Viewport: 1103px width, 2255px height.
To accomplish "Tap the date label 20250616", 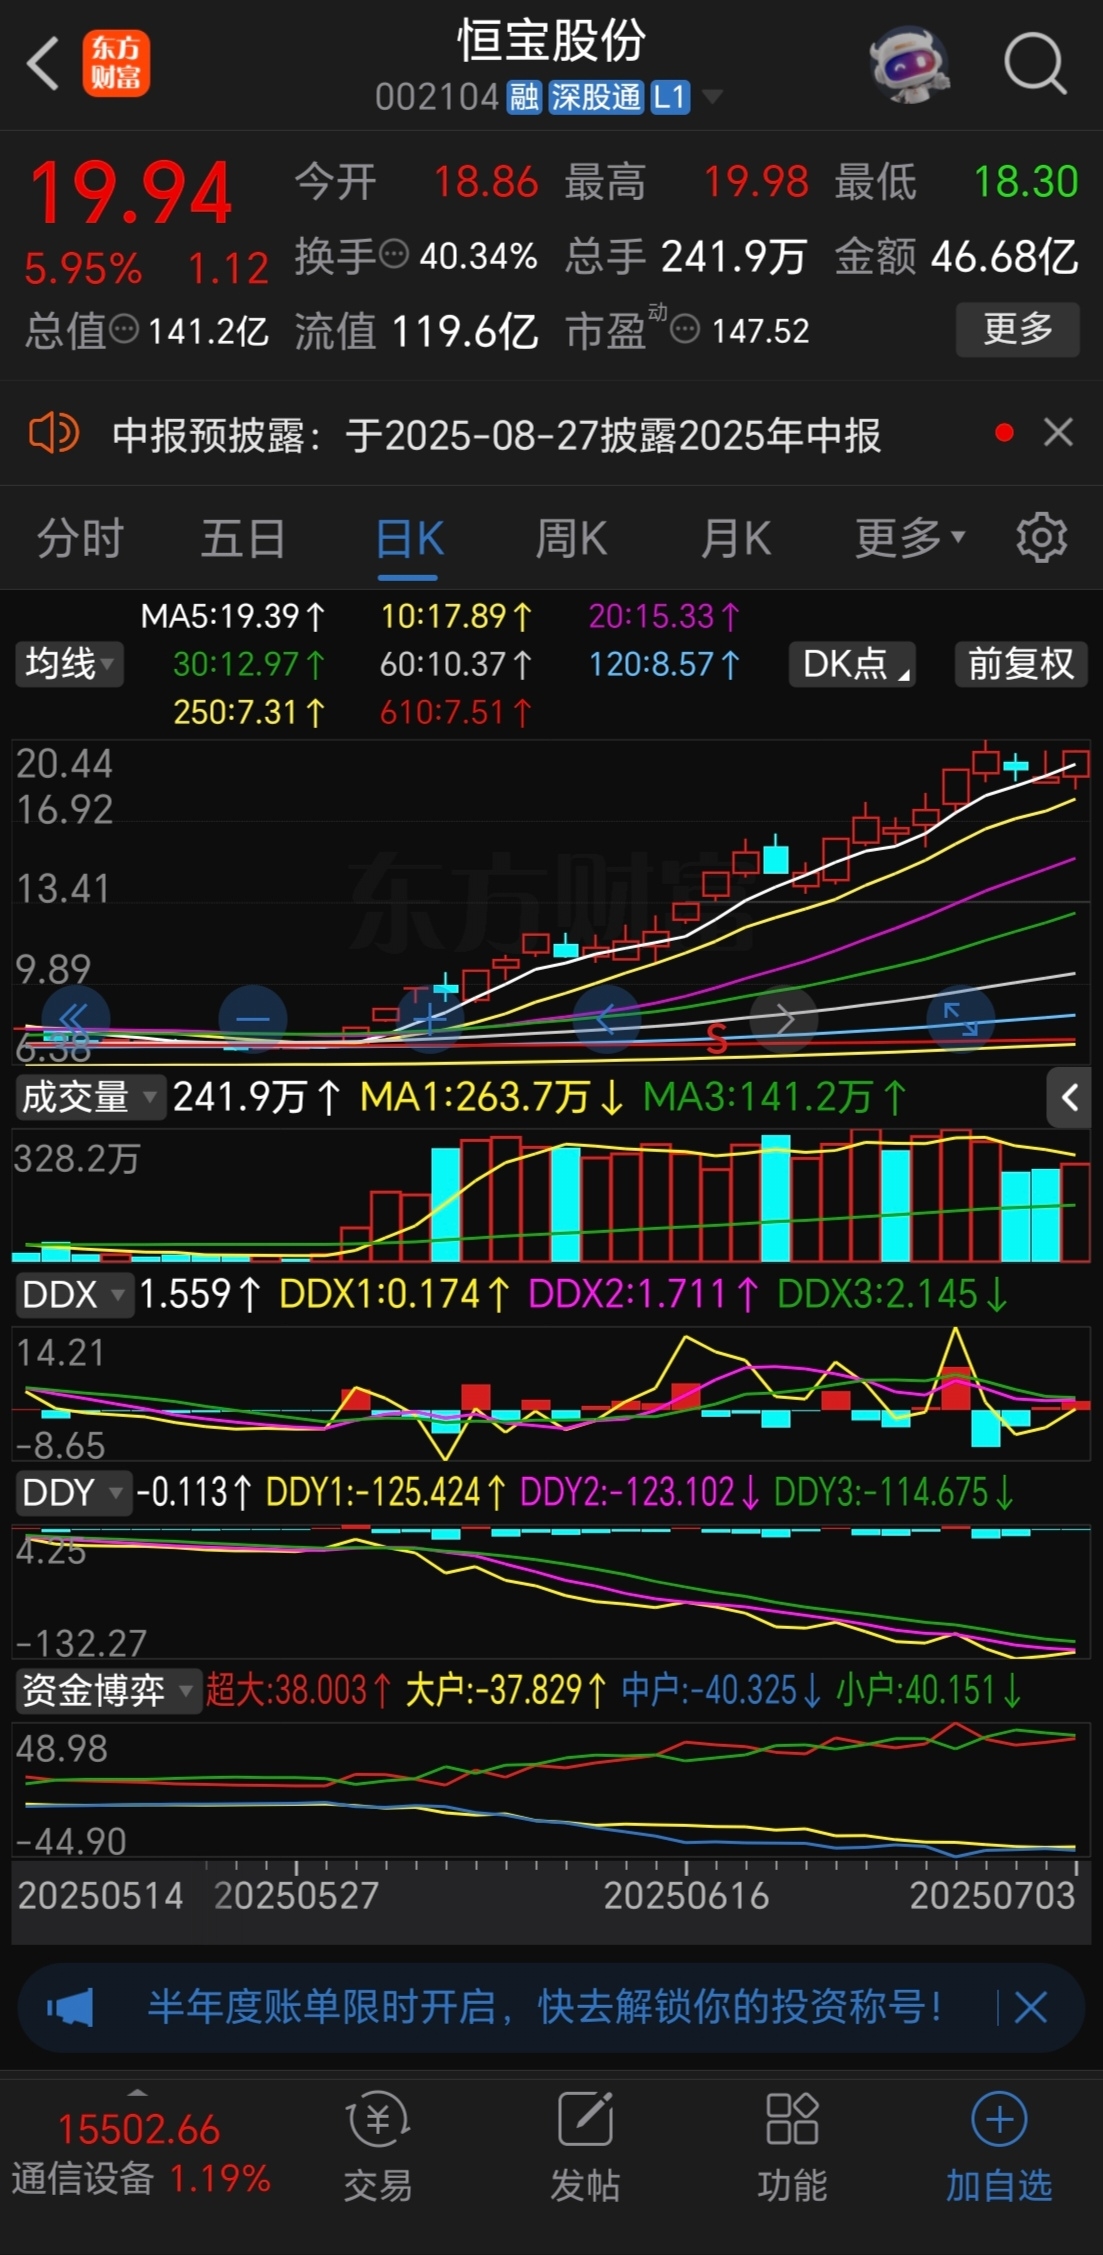I will [x=686, y=1895].
